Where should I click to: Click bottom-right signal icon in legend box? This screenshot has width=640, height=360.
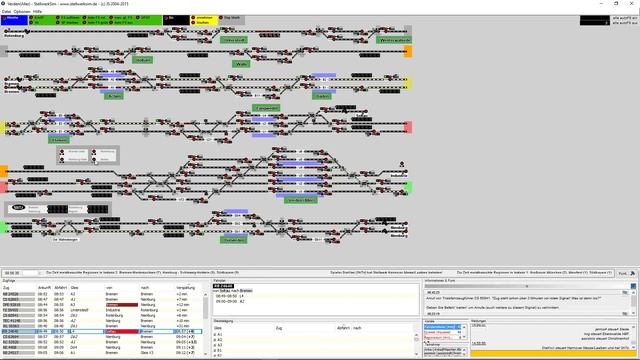tap(94, 159)
